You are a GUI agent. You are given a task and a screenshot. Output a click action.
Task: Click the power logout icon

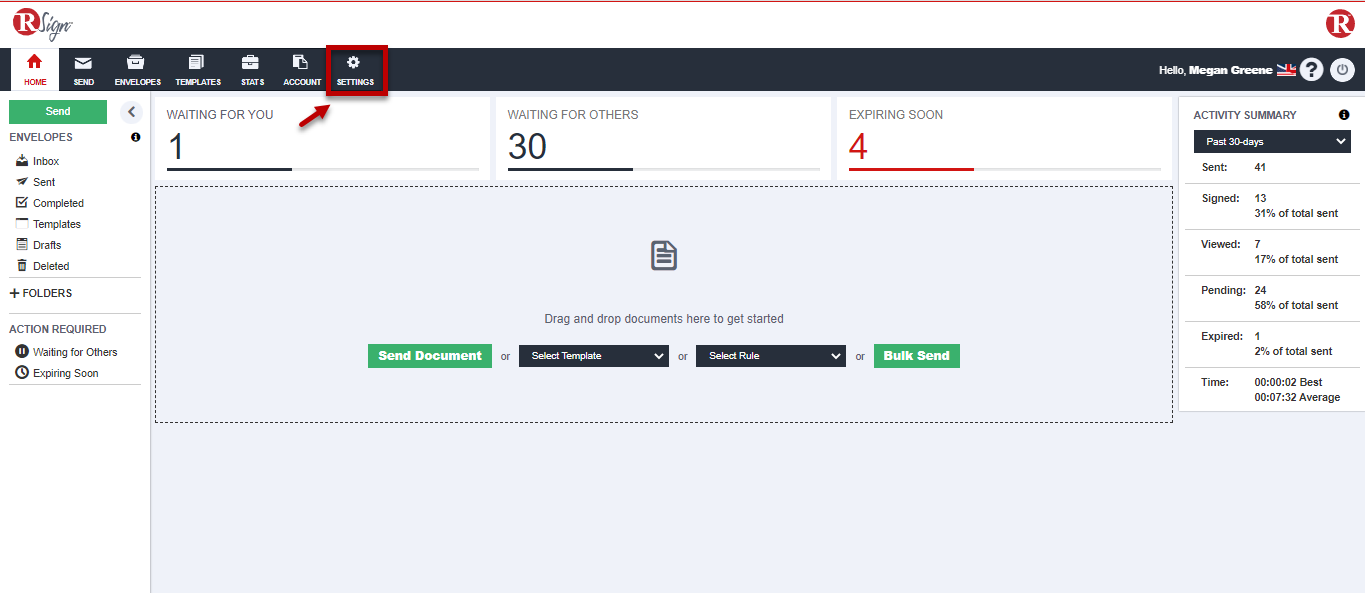click(1342, 70)
